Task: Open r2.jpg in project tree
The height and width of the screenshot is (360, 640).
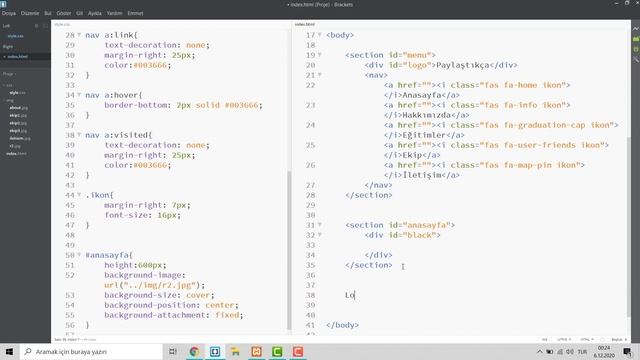Action: click(15, 146)
